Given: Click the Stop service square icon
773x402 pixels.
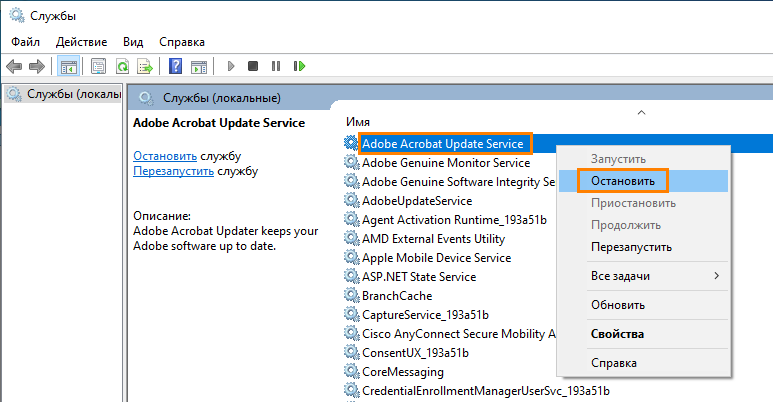Looking at the screenshot, I should point(253,66).
